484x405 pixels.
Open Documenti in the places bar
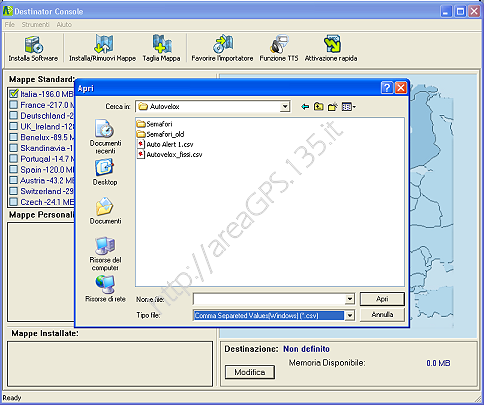[105, 211]
